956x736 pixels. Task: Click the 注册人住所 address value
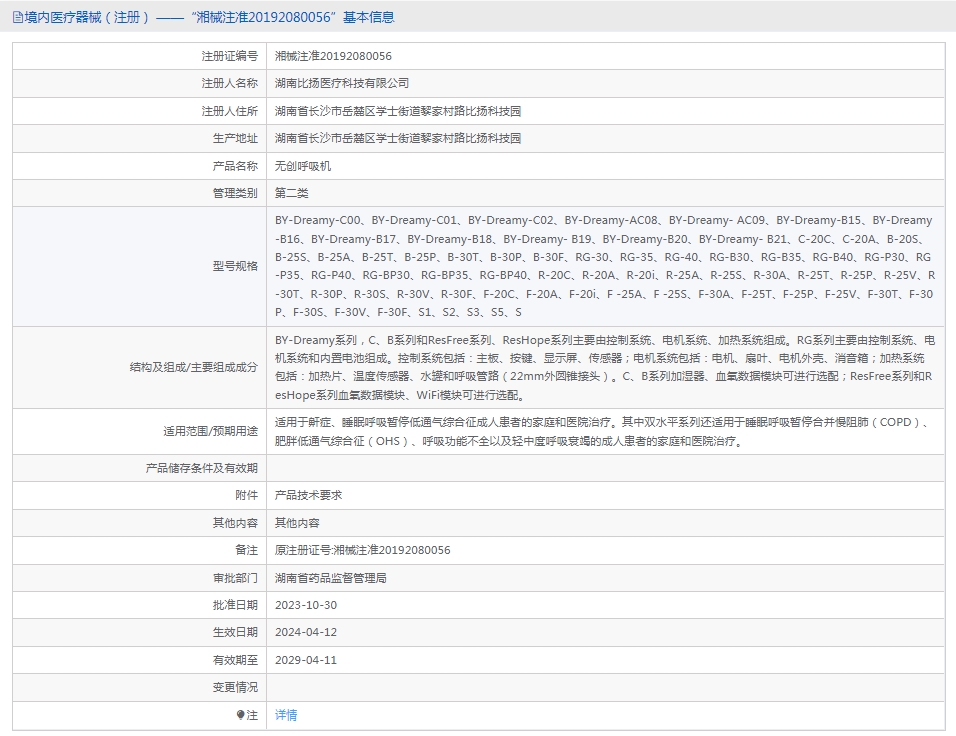(x=398, y=111)
